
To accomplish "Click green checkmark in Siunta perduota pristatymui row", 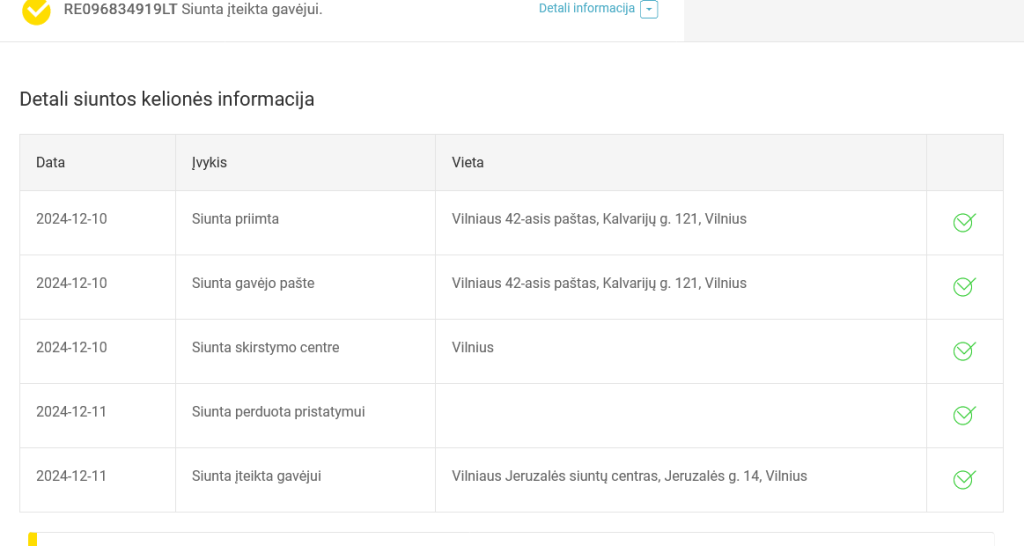I will 964,415.
